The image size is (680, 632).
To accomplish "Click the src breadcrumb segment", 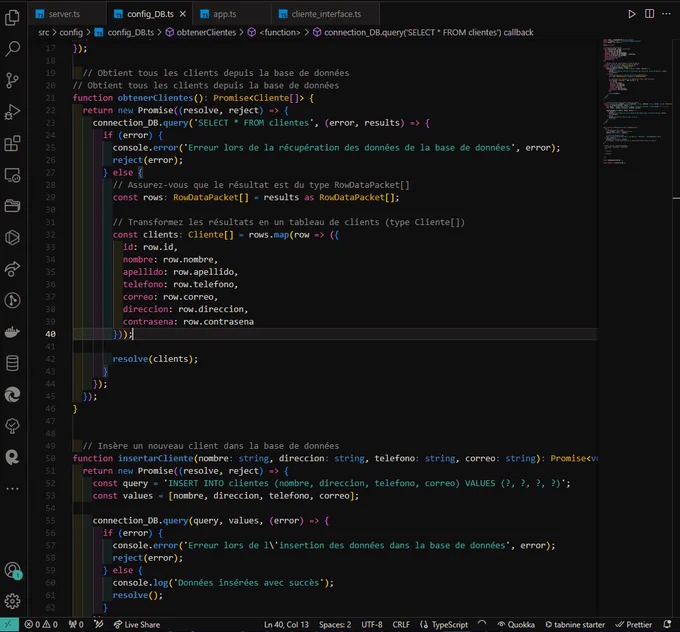I will click(x=43, y=33).
